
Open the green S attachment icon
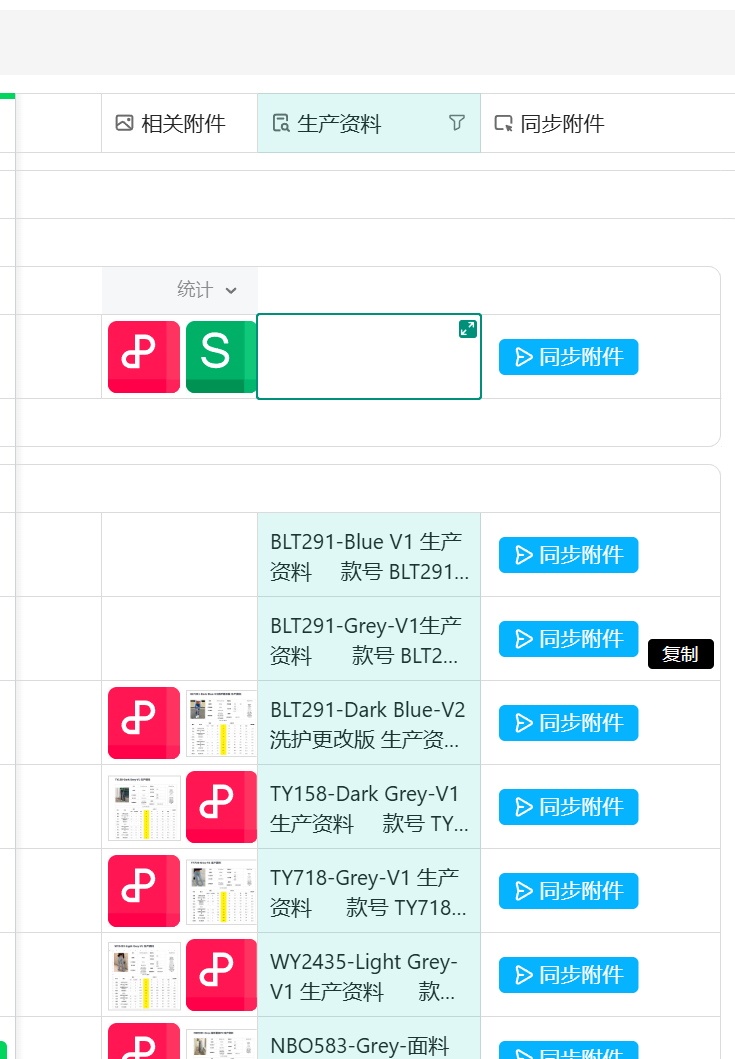click(x=220, y=357)
